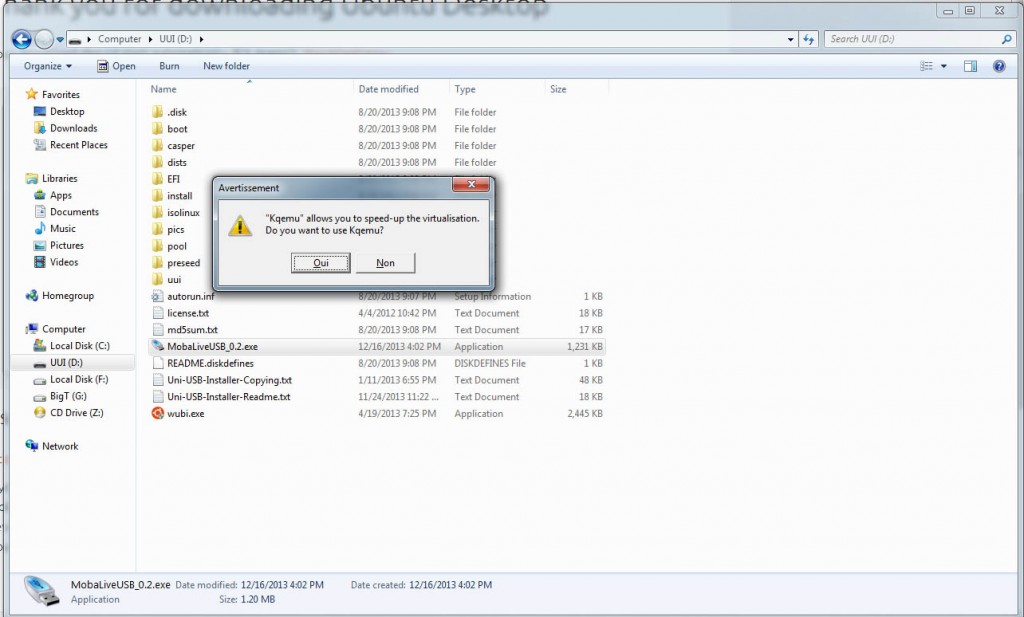Select Uni-USB-Installer-Copying.txt icon
Screen dimensions: 1024x617
coord(157,379)
